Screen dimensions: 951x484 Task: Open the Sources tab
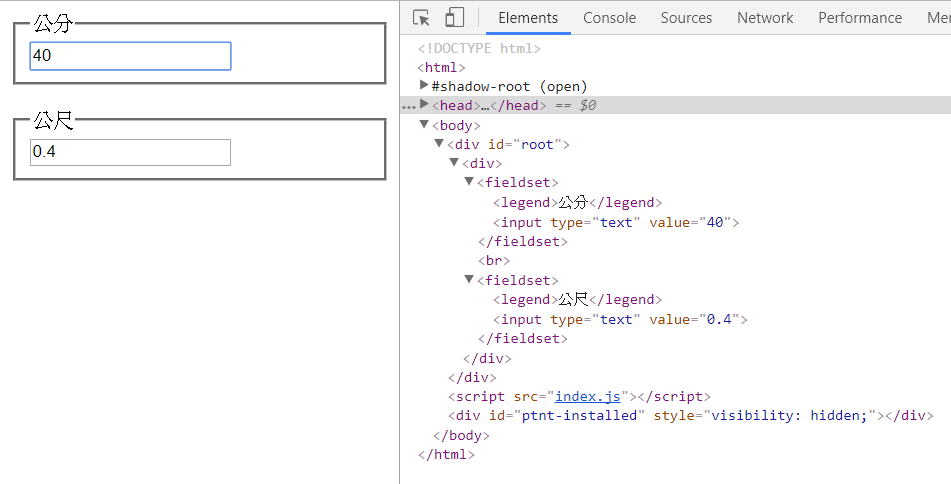coord(686,18)
